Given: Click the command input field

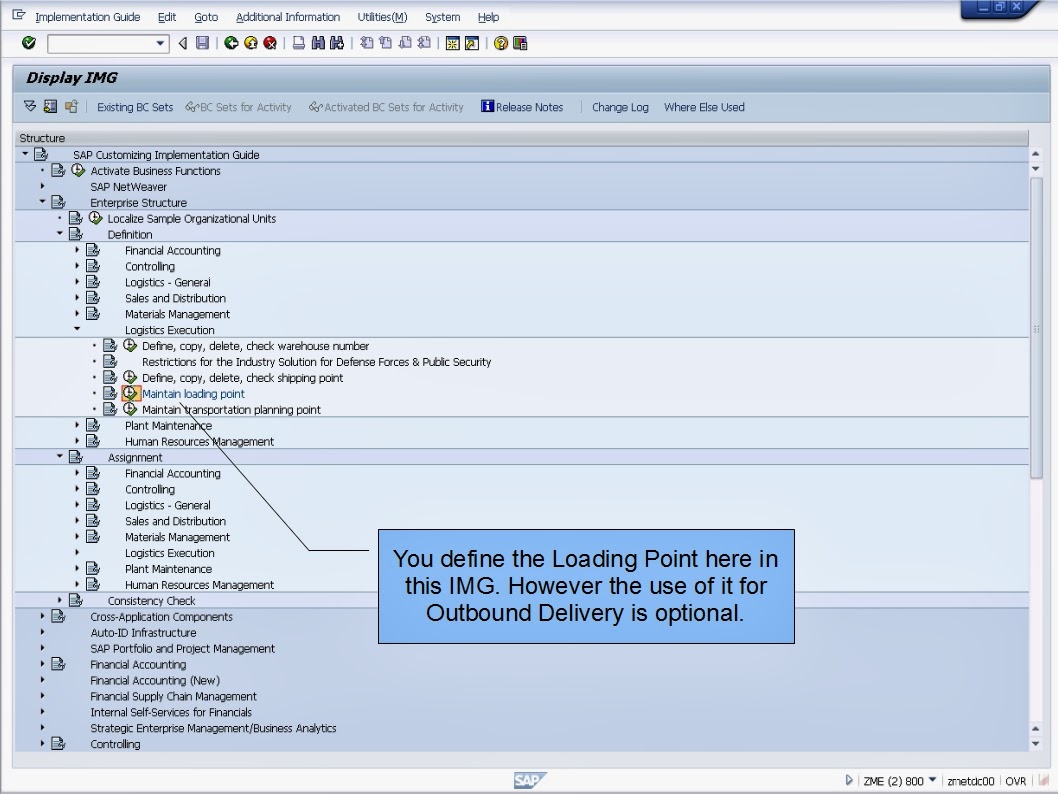Looking at the screenshot, I should (x=101, y=44).
